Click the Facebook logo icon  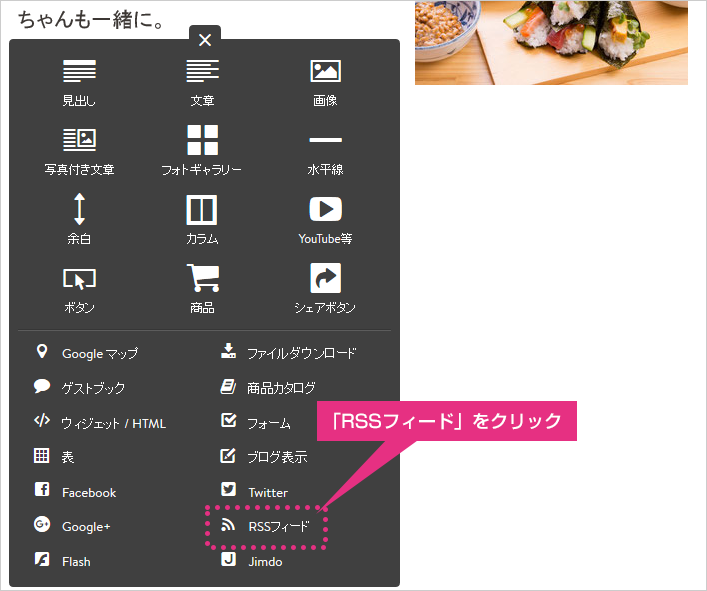tap(42, 489)
